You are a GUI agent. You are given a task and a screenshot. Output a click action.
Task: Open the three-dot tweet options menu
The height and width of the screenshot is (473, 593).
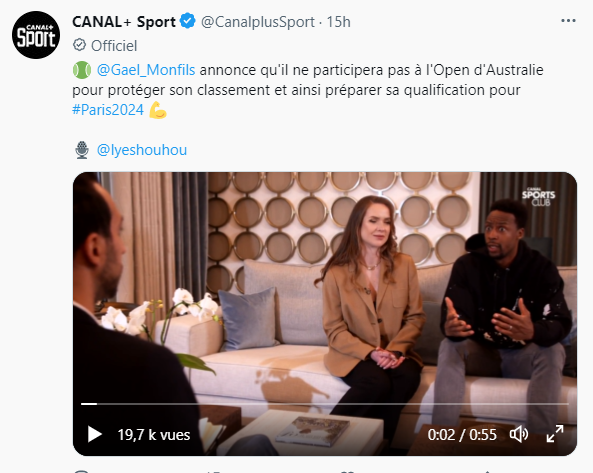point(568,21)
